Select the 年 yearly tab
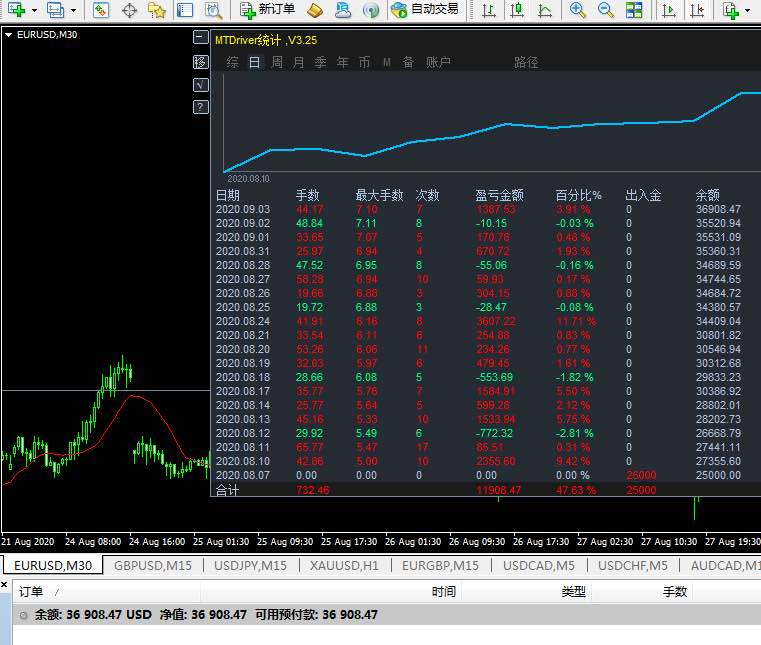This screenshot has width=761, height=645. click(x=343, y=62)
